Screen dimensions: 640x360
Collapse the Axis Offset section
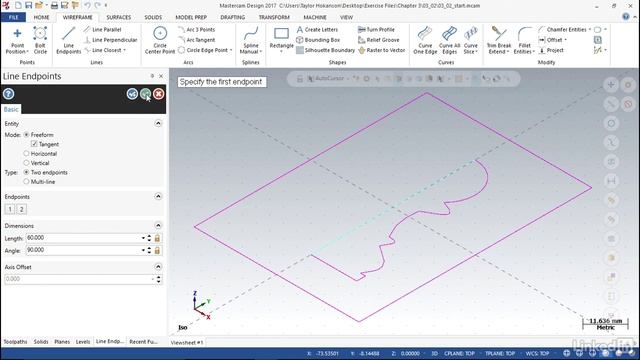tap(158, 267)
